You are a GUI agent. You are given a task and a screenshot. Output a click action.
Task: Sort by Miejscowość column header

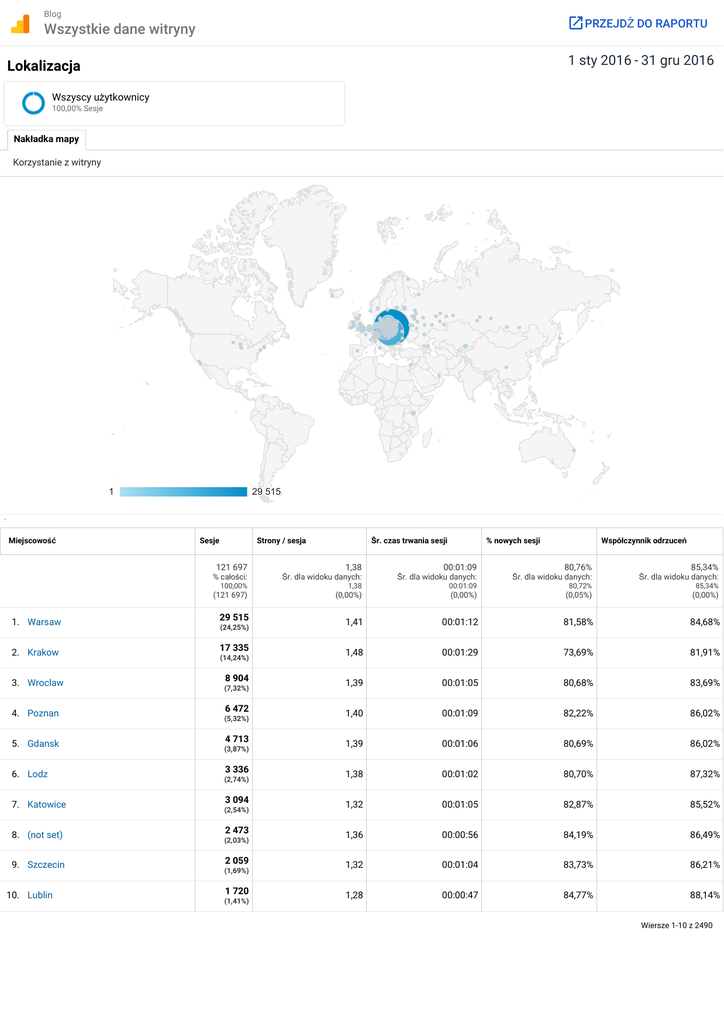32,541
